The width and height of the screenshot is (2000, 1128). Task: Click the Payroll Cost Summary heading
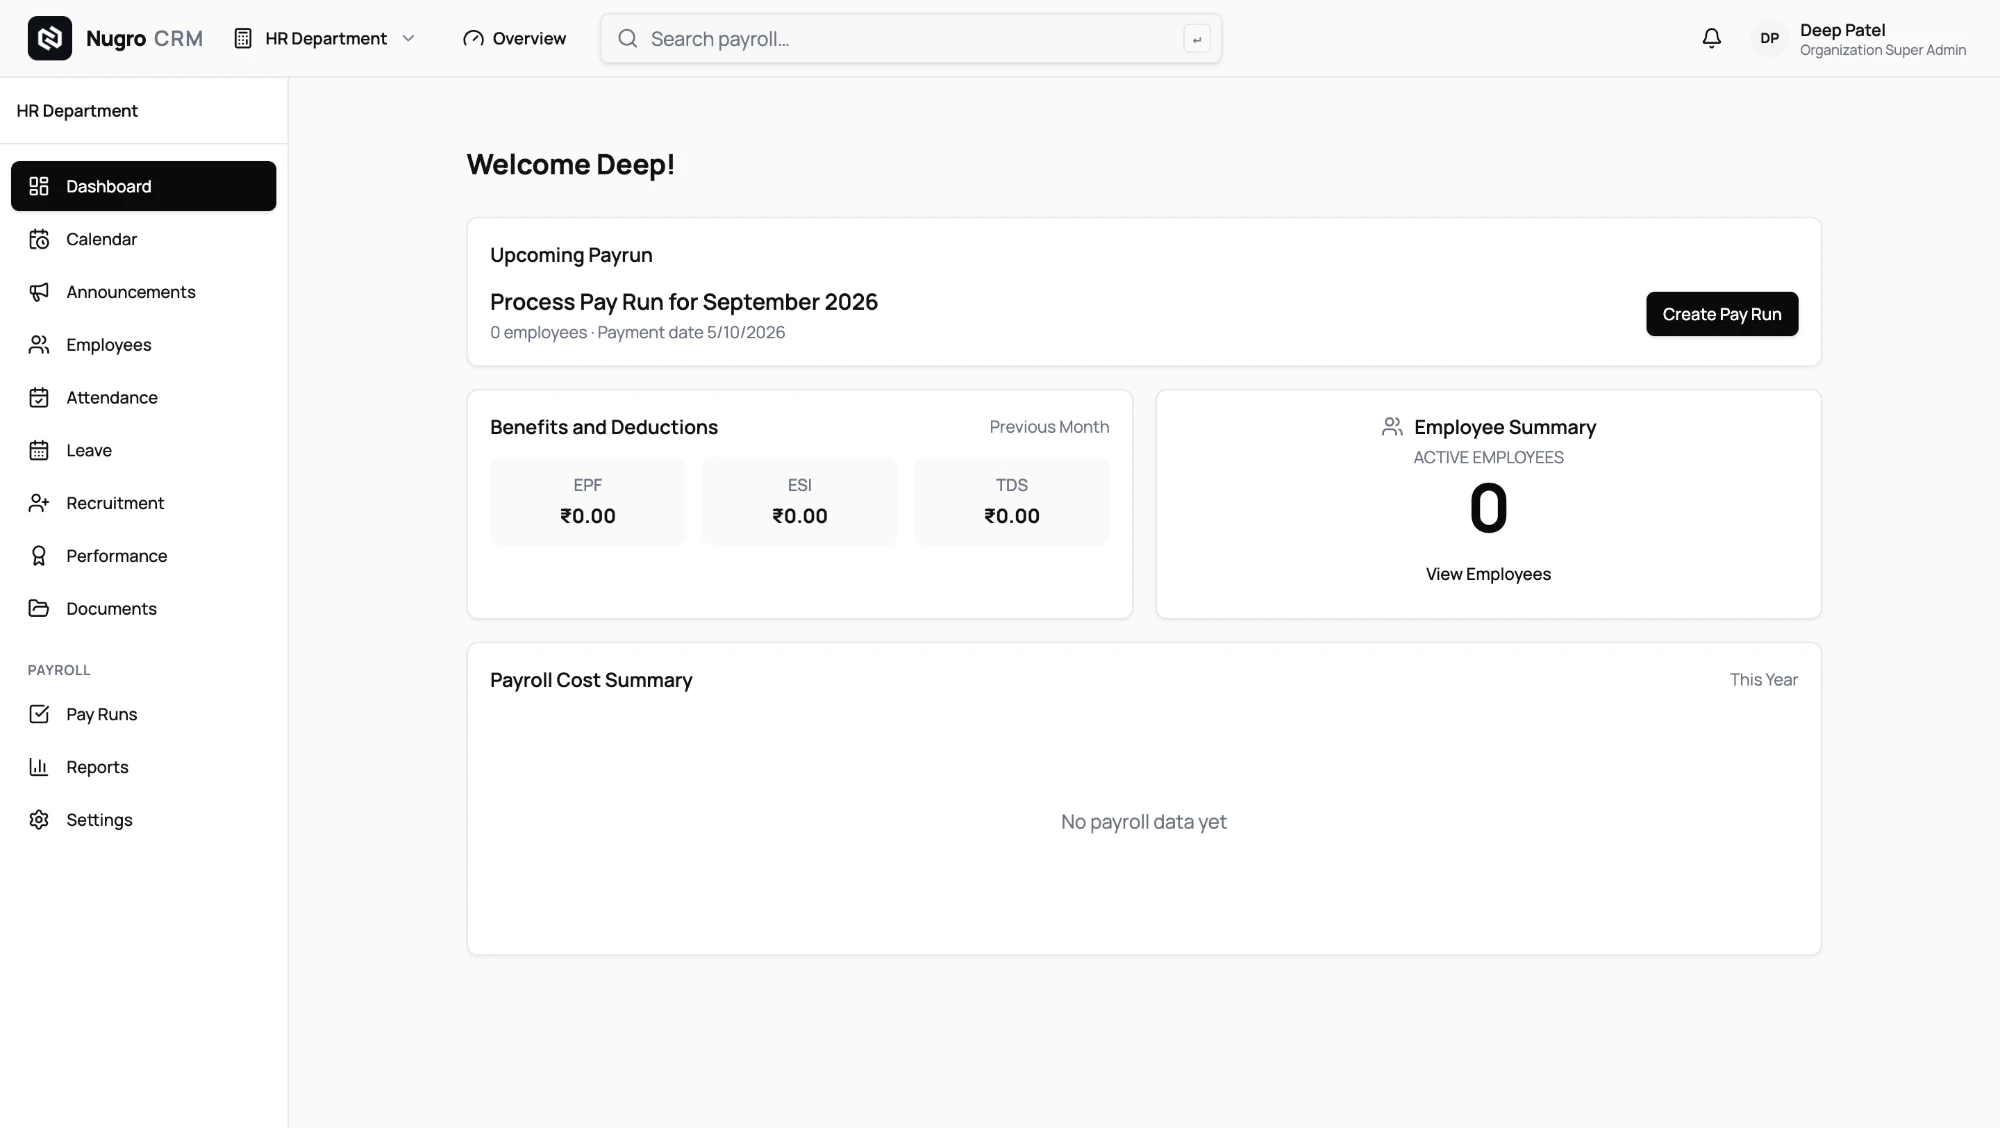[591, 680]
